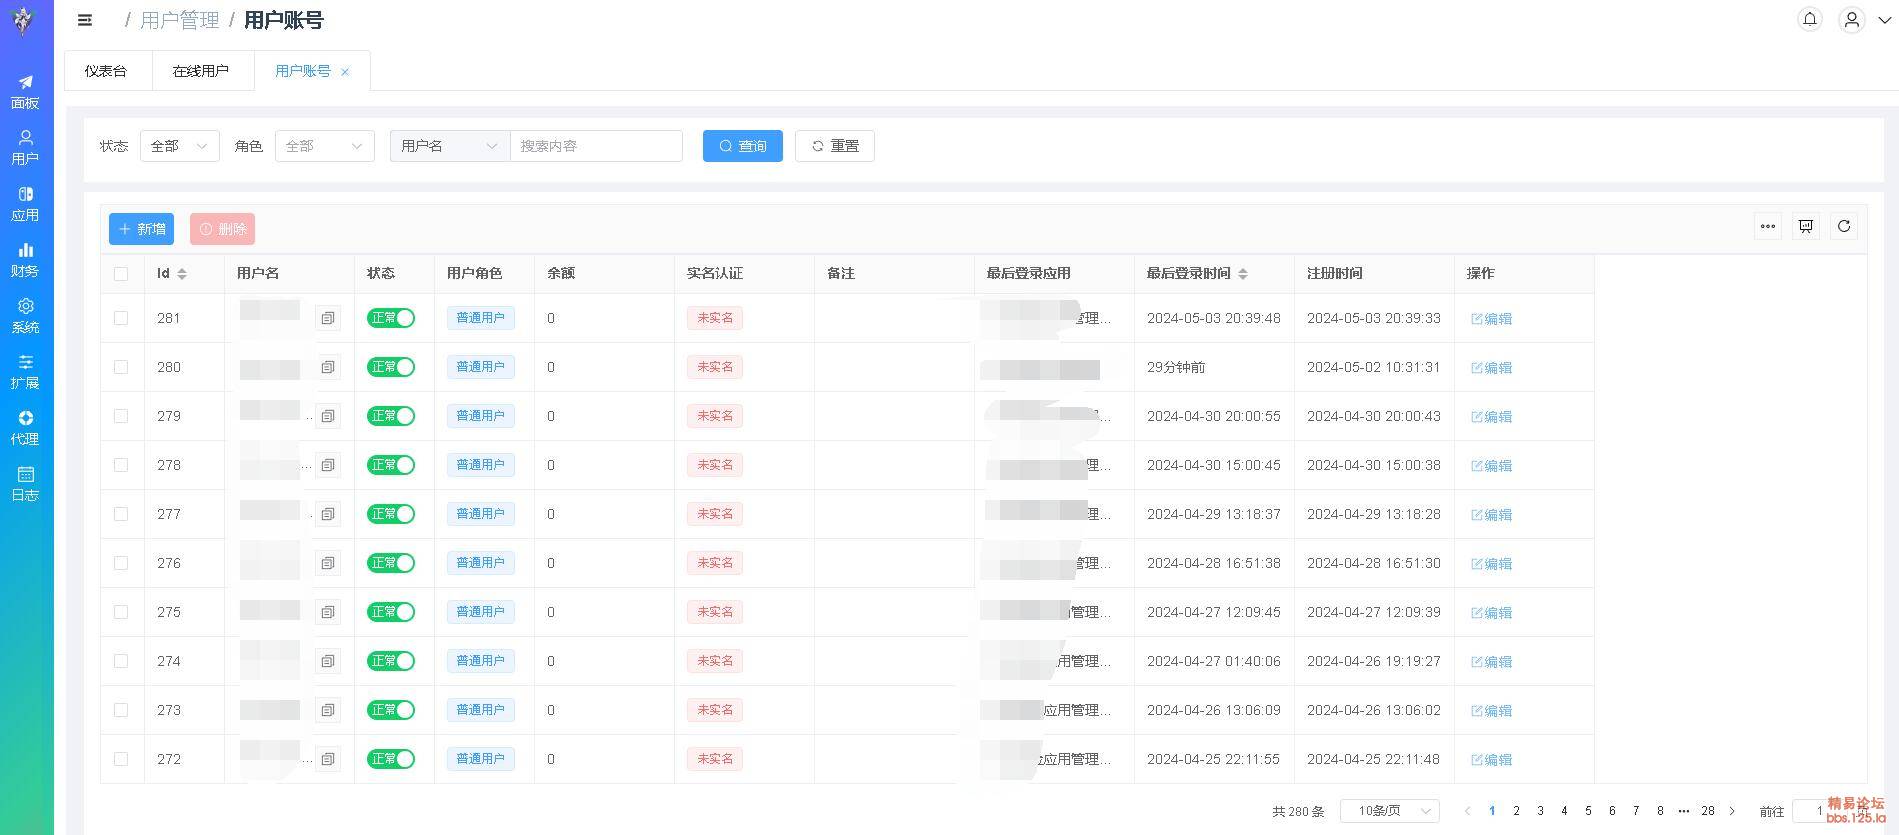Click the table refresh icon

tap(1844, 226)
